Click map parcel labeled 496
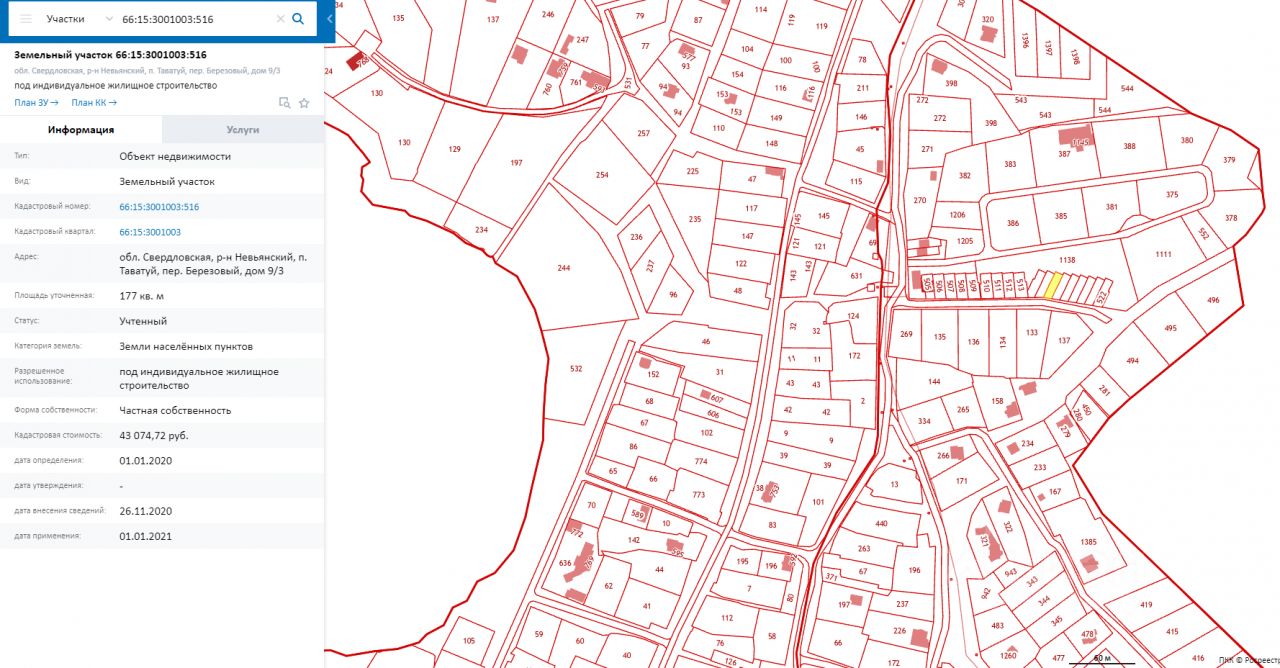Image resolution: width=1280 pixels, height=668 pixels. pos(1213,300)
